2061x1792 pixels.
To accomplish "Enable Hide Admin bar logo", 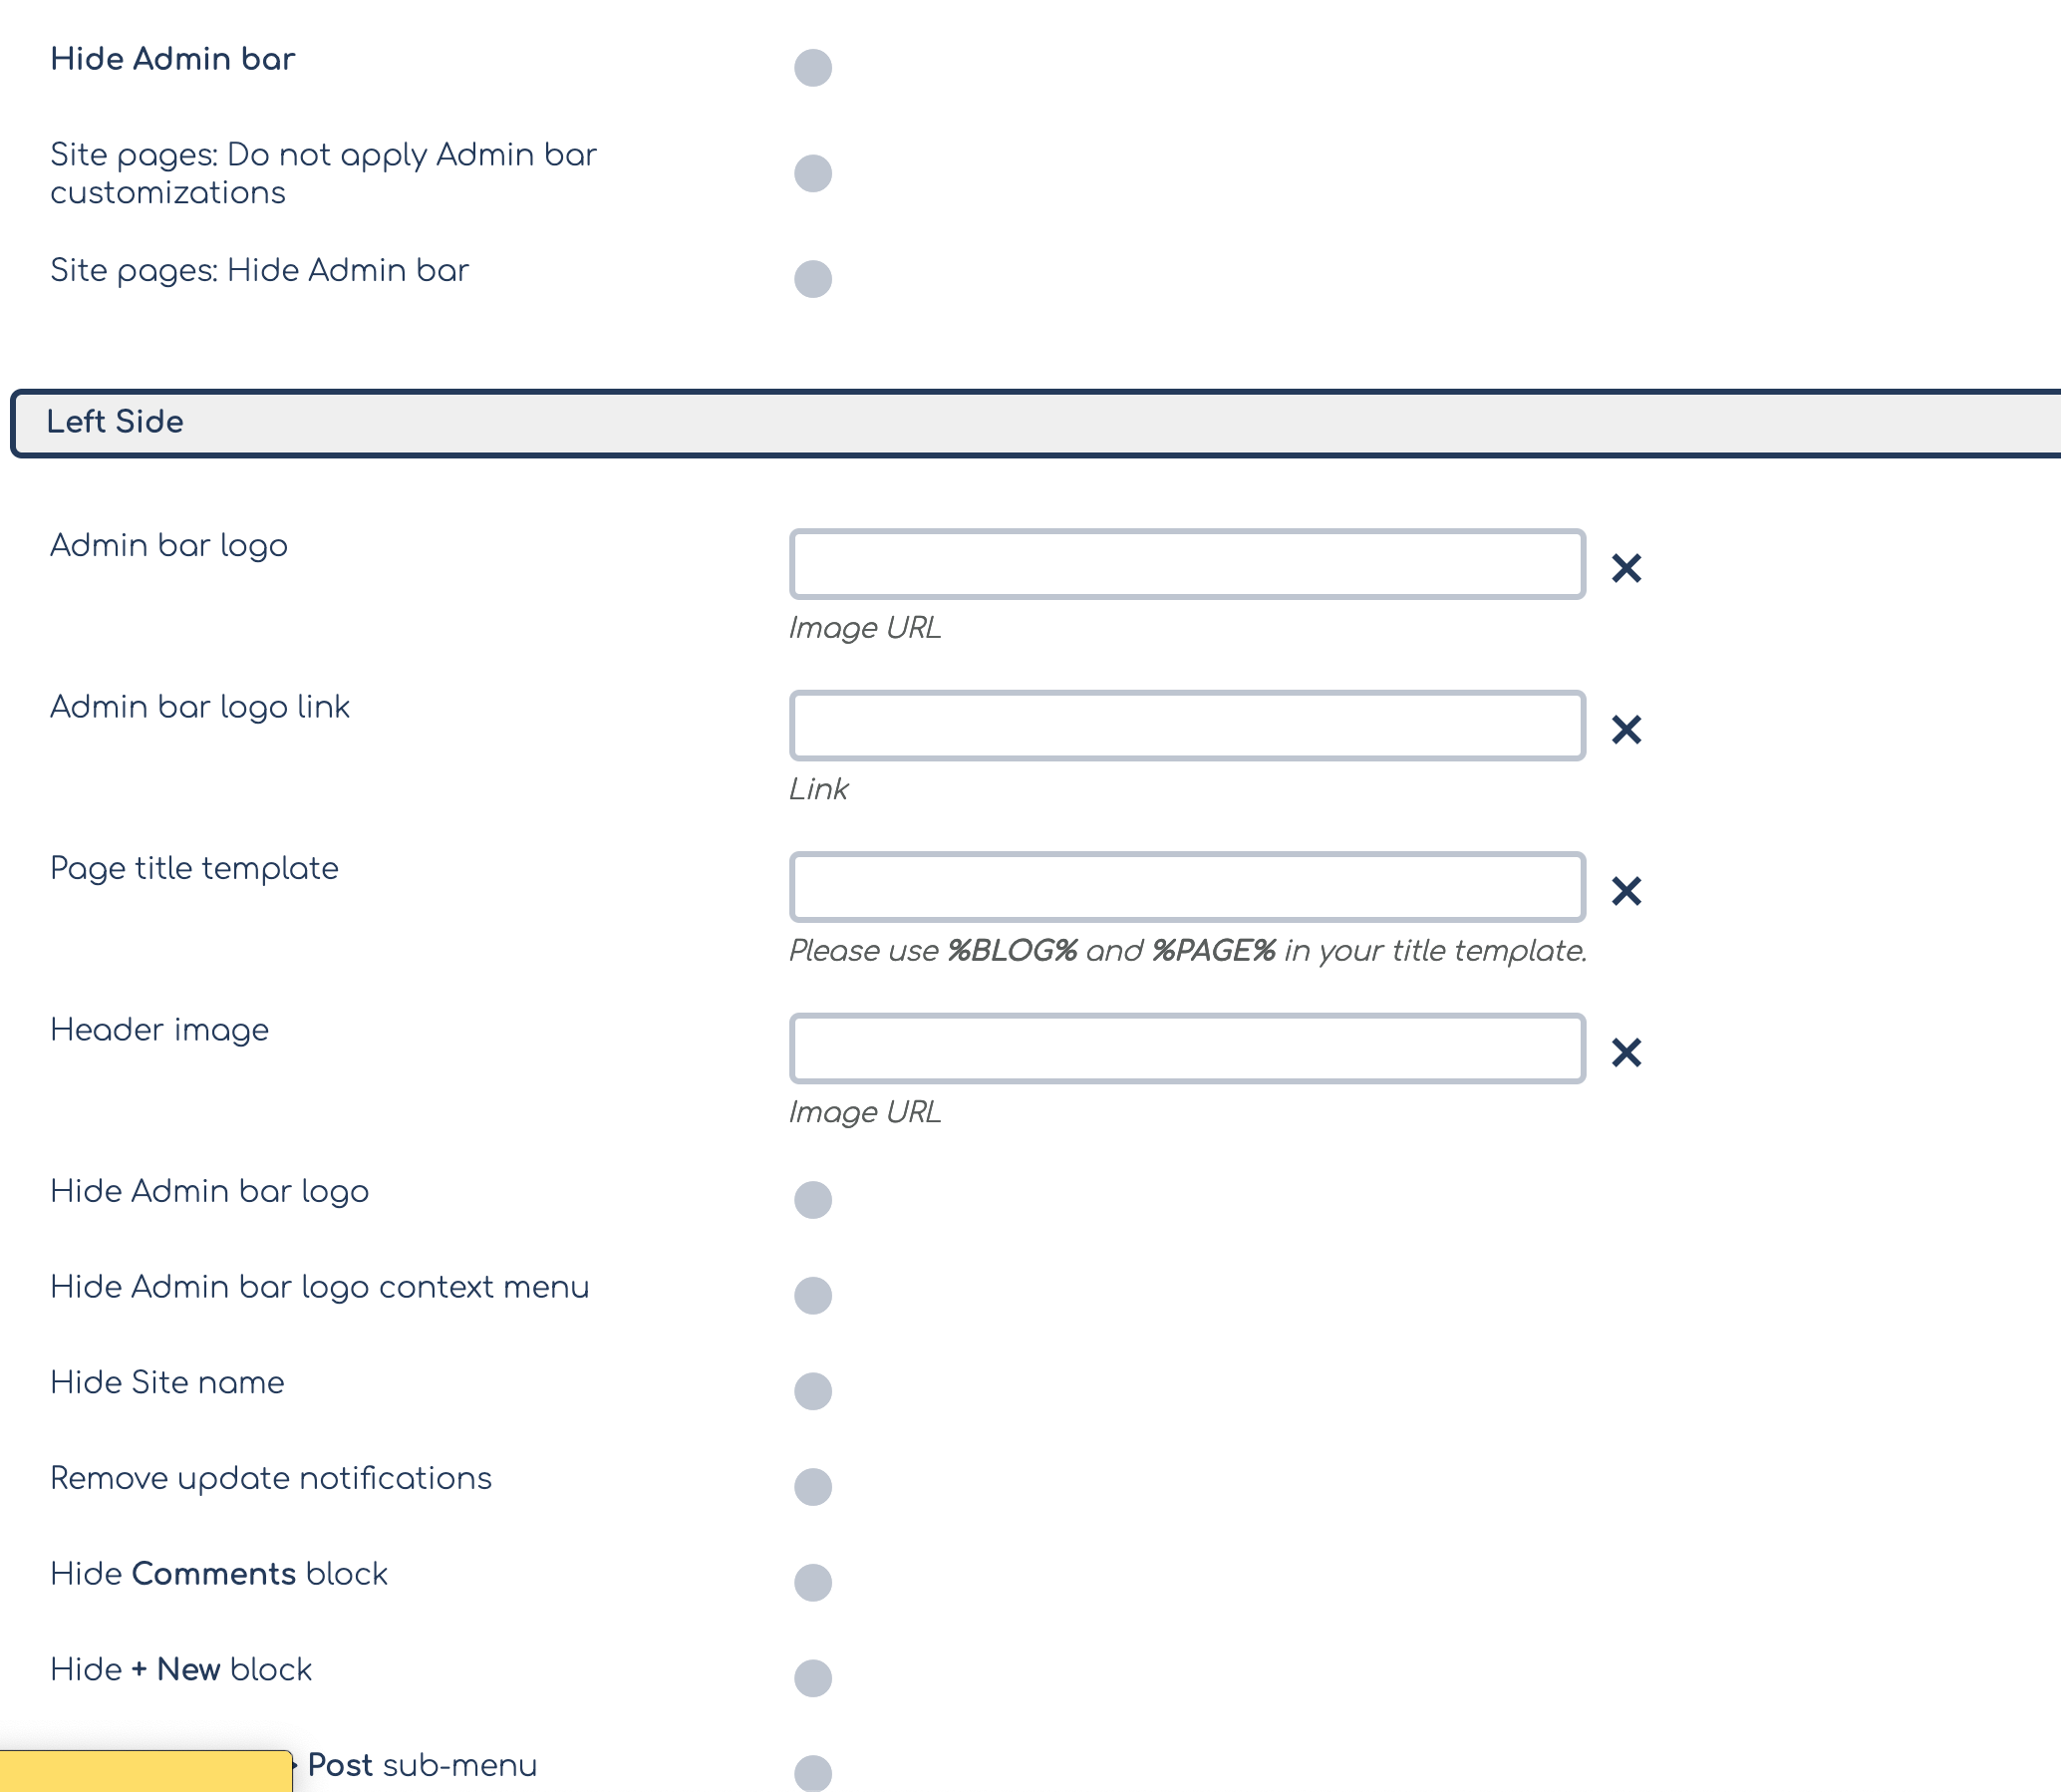I will pos(812,1199).
